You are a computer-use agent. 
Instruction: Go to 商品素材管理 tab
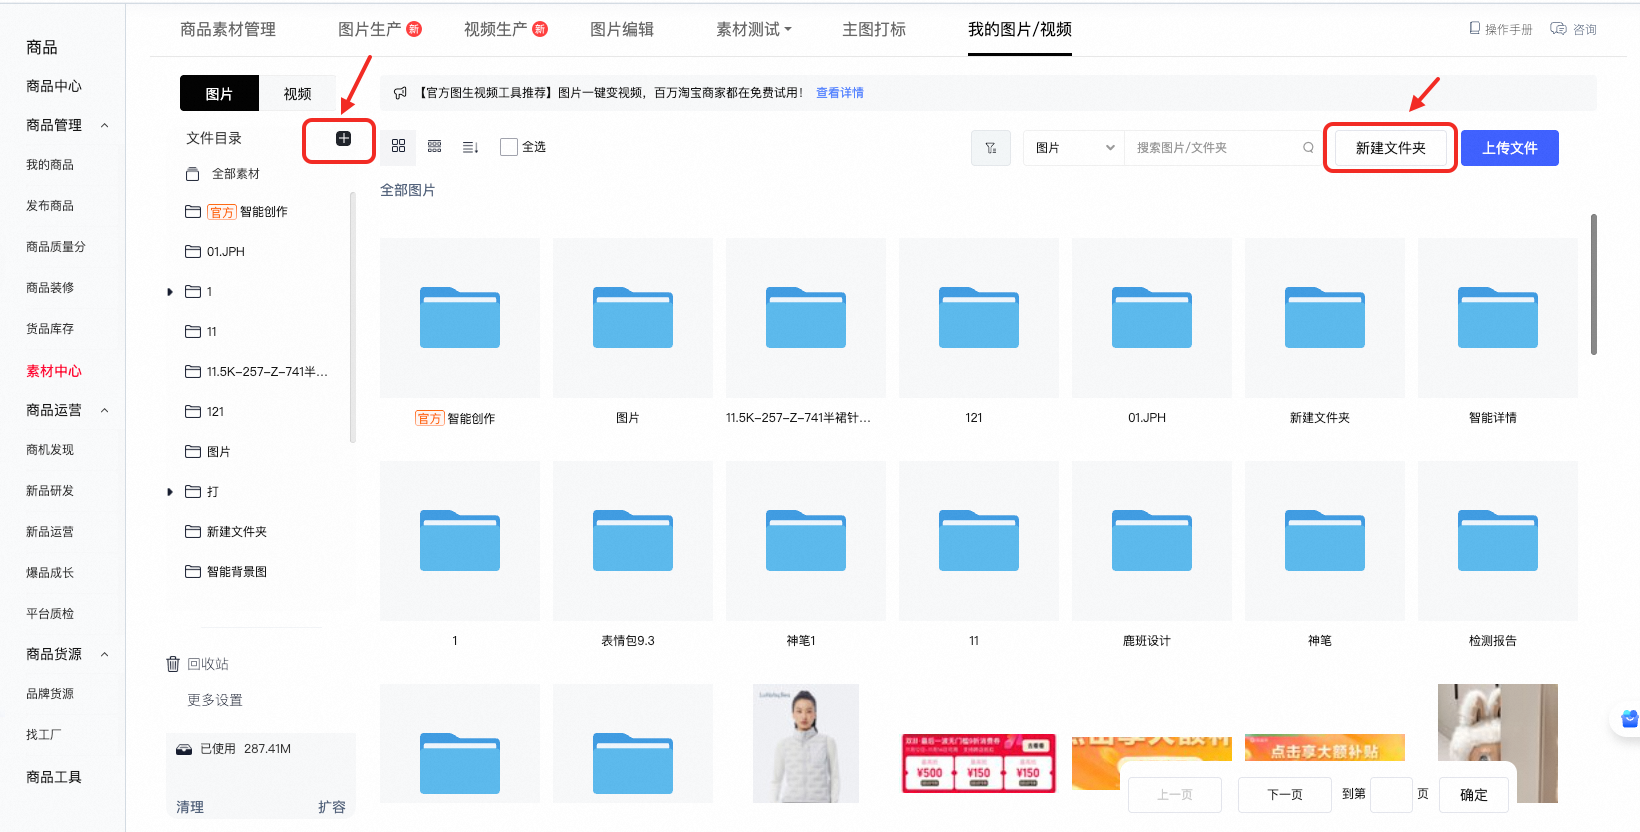click(228, 30)
